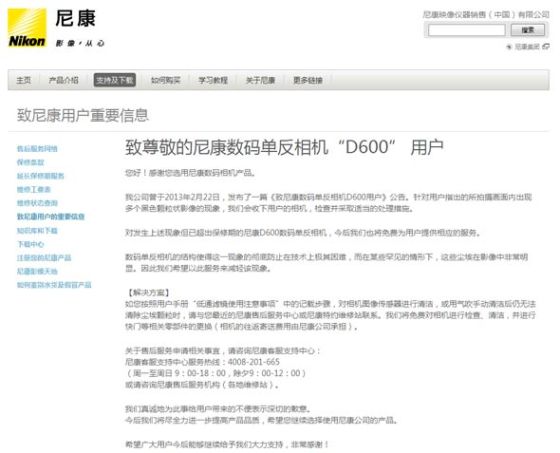This screenshot has width=560, height=453.
Task: Click the 【解决方案】 section heading
Action: pos(148,293)
